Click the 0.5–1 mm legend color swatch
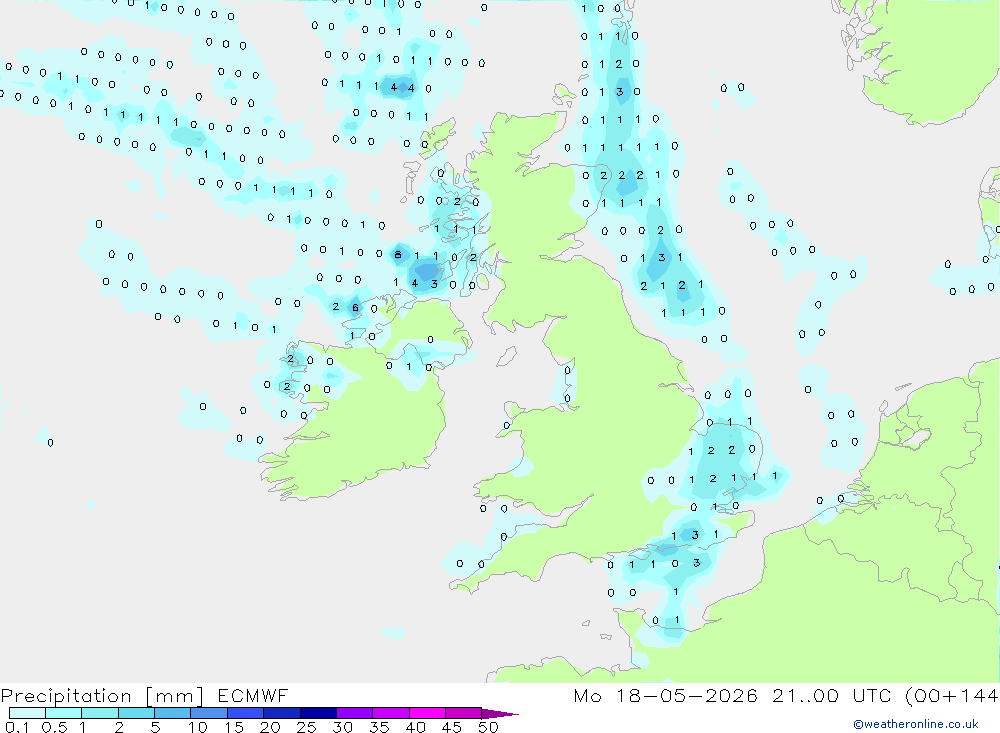 click(63, 713)
